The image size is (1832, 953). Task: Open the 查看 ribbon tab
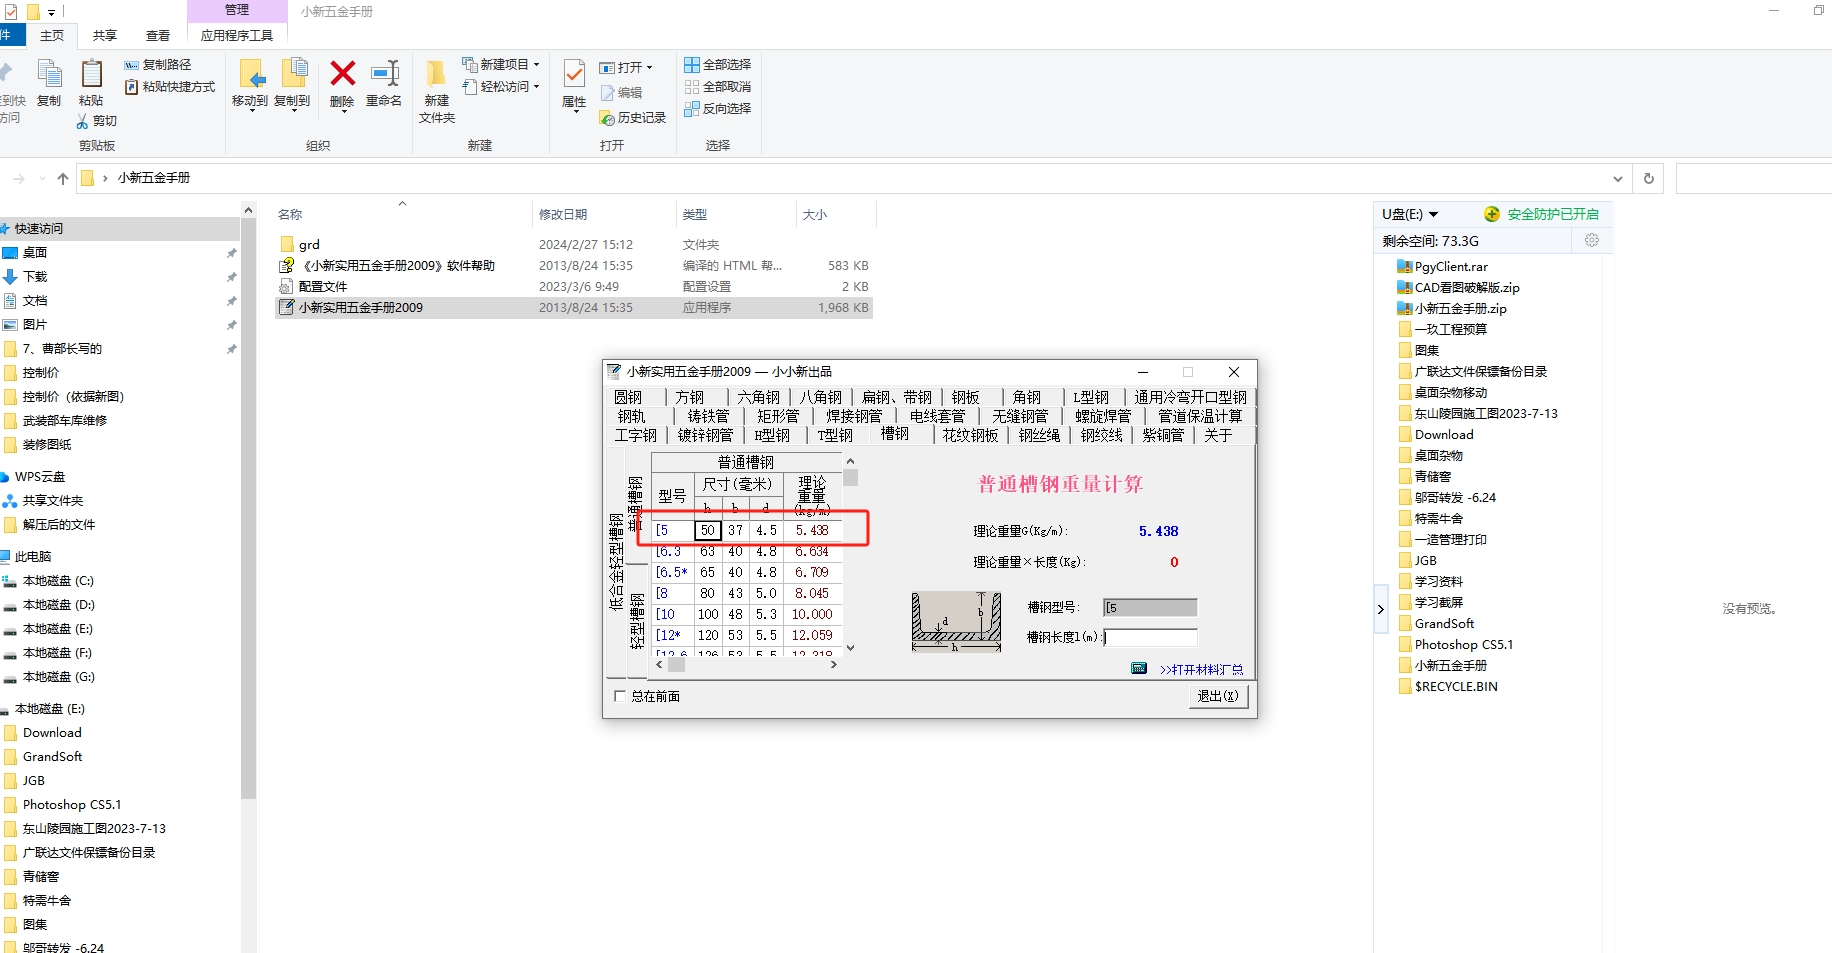[x=158, y=36]
